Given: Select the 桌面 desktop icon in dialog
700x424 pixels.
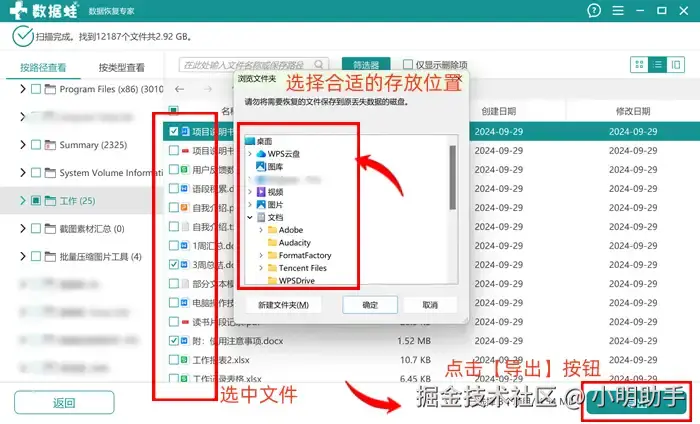Looking at the screenshot, I should click(x=250, y=141).
